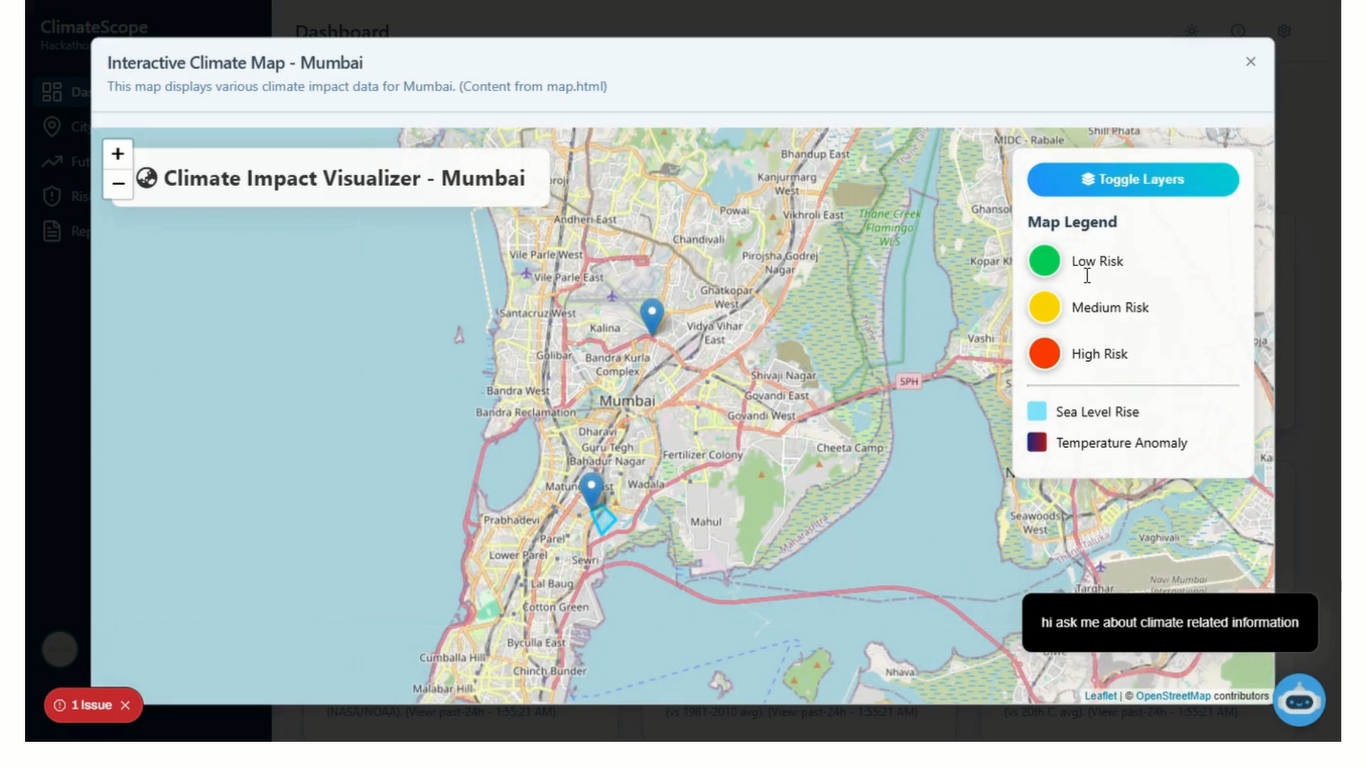Click the 'Interactive Climate Map - Mumbai' dialog title

tap(235, 63)
